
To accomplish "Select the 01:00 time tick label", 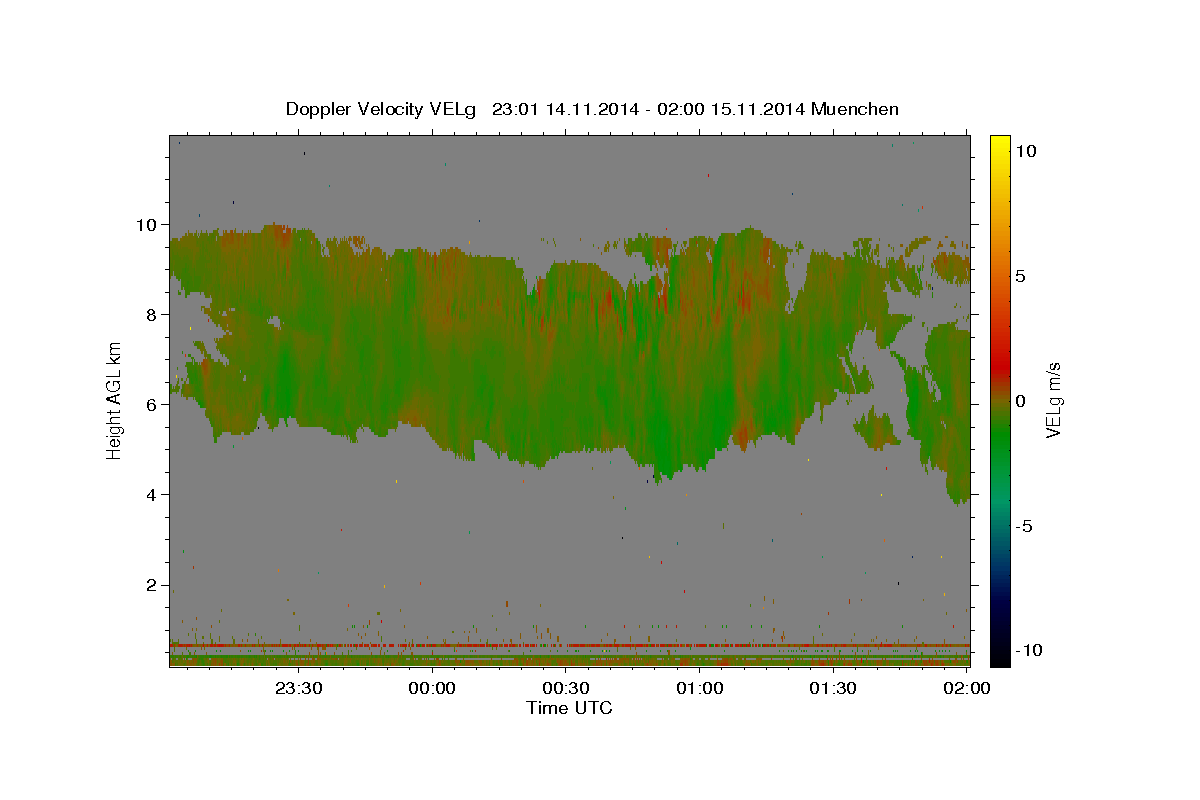I will click(x=699, y=688).
